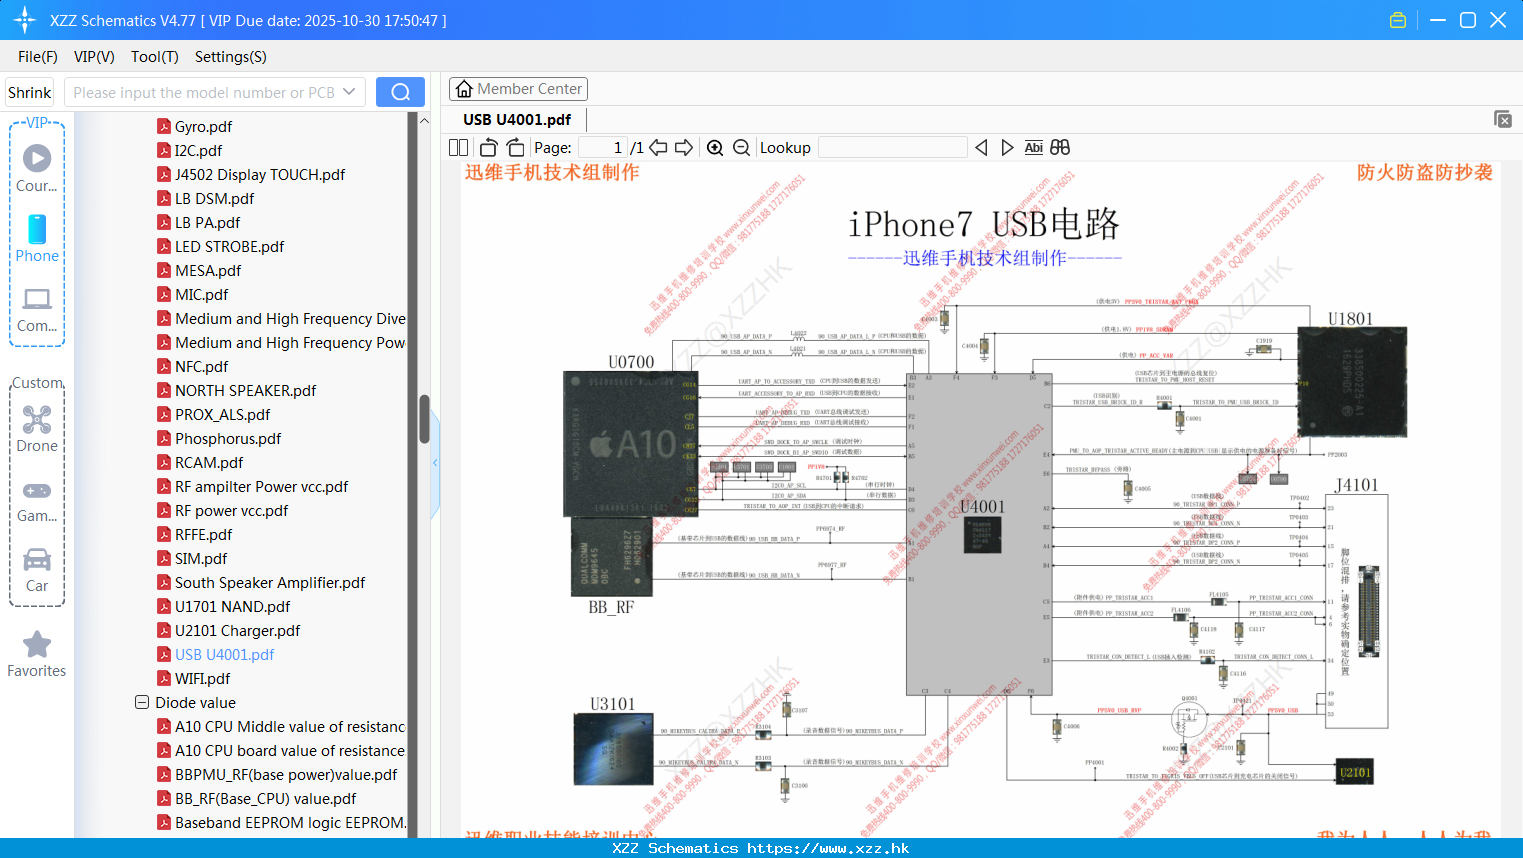Click the file tree vertical scrollbar thumb

tap(424, 419)
